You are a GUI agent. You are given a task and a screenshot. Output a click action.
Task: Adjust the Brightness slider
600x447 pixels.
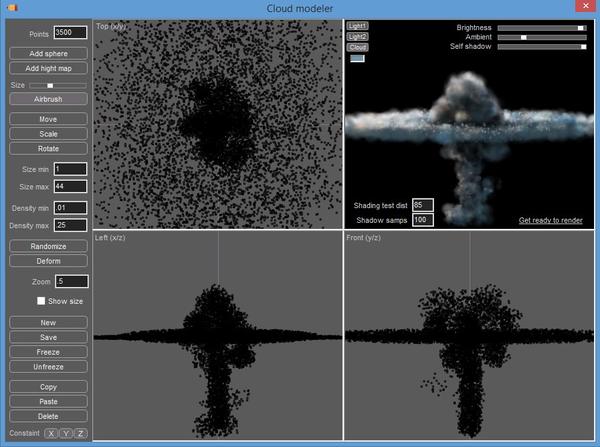(542, 28)
